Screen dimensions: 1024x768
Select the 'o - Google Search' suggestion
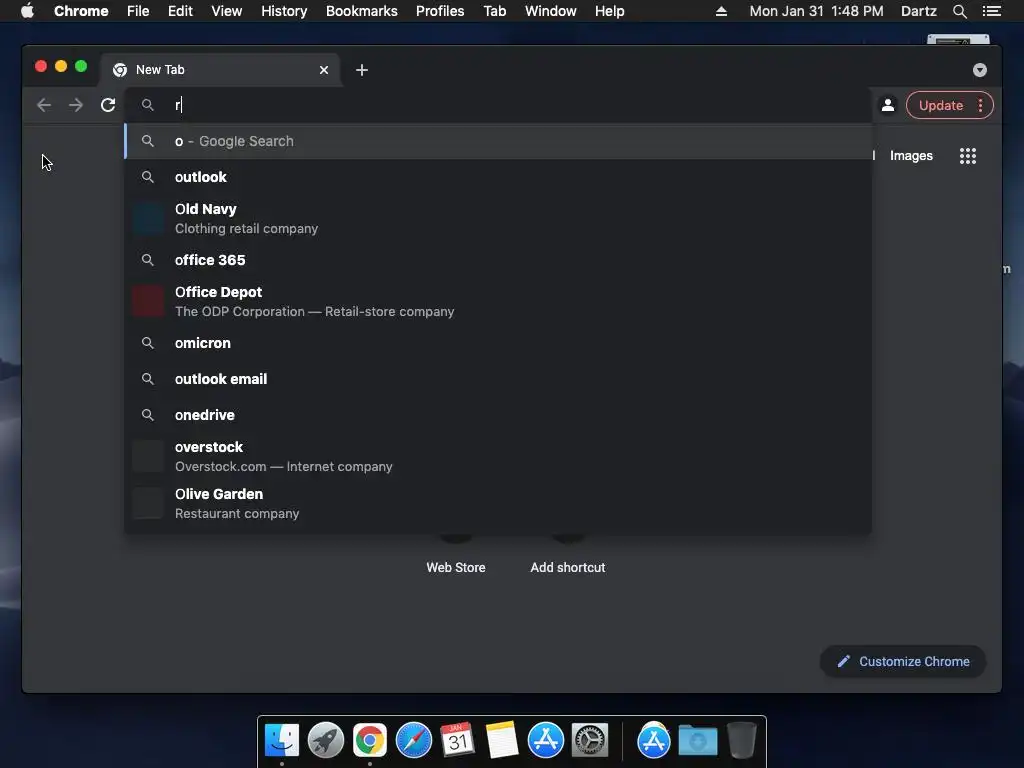coord(498,141)
